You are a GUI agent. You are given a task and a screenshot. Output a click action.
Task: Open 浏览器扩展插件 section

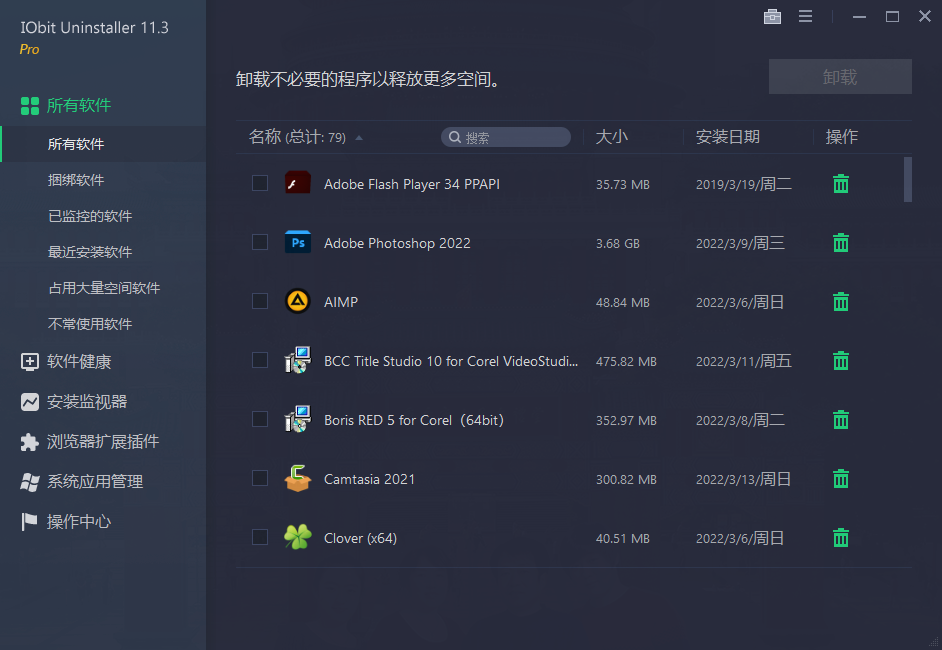[x=103, y=442]
